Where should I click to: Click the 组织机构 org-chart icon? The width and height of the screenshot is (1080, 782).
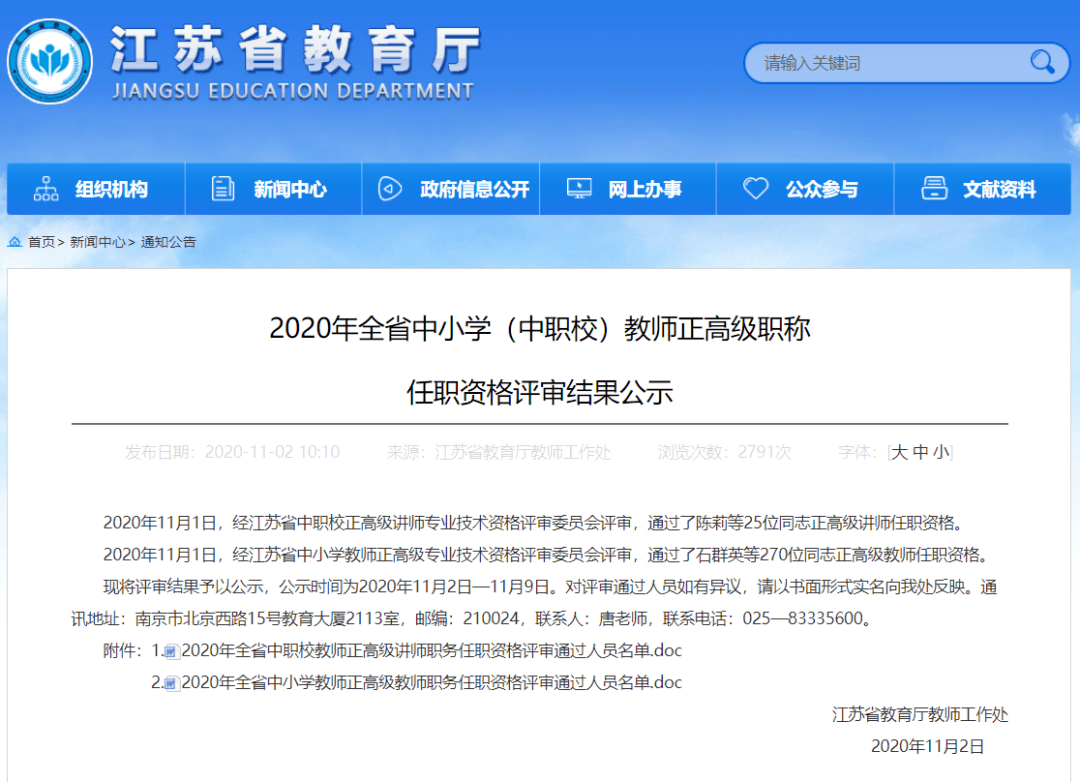[x=46, y=189]
